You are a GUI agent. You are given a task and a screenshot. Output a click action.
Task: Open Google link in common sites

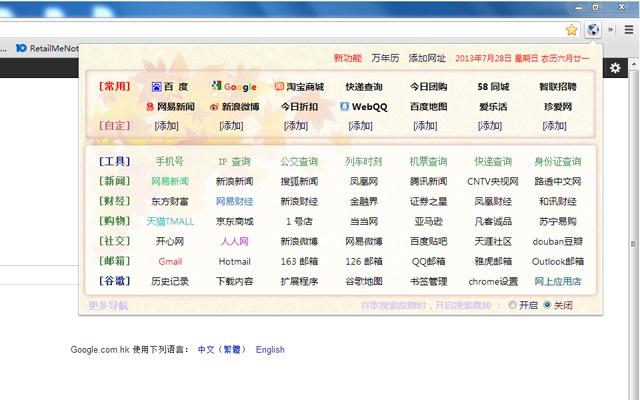[x=234, y=87]
